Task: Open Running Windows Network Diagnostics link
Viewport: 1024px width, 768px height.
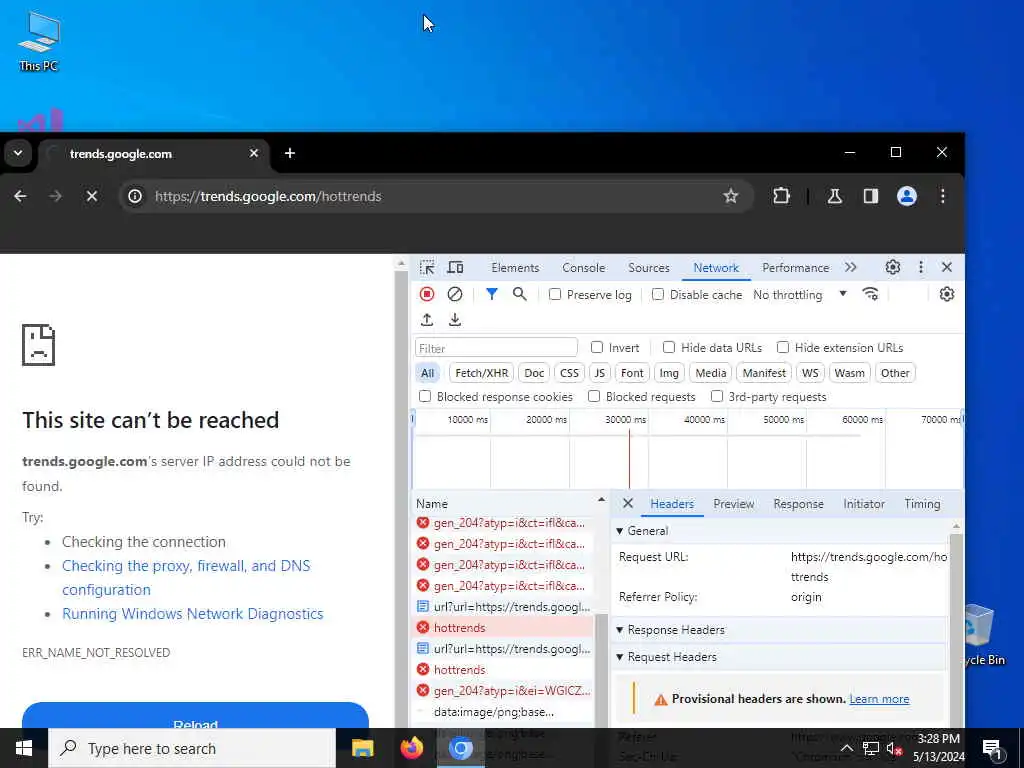Action: tap(193, 614)
